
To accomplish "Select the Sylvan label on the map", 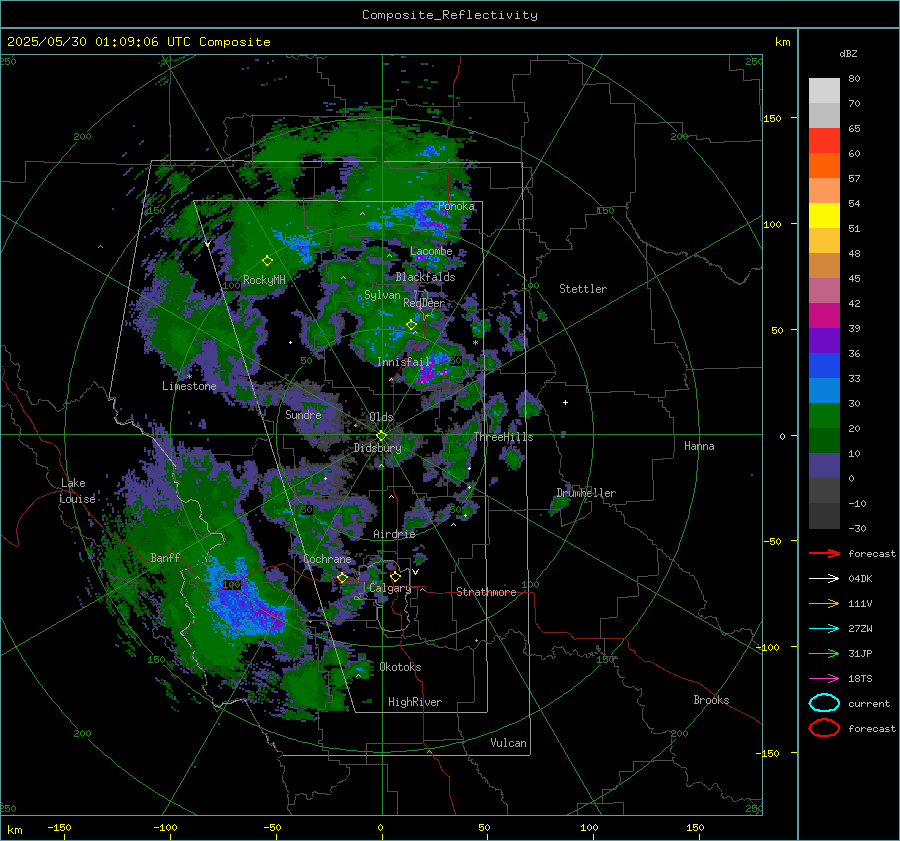I will click(x=382, y=295).
